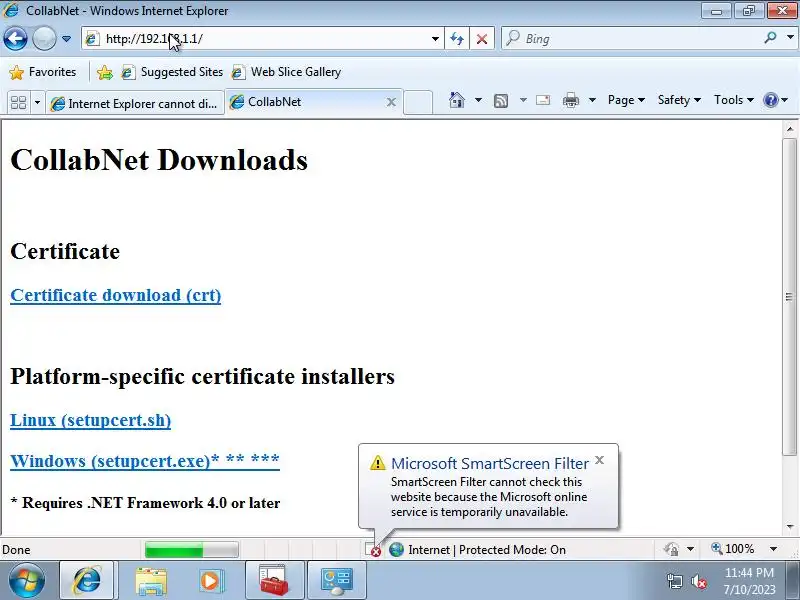Expand the feeds dropdown arrow
The width and height of the screenshot is (800, 600).
click(x=523, y=100)
